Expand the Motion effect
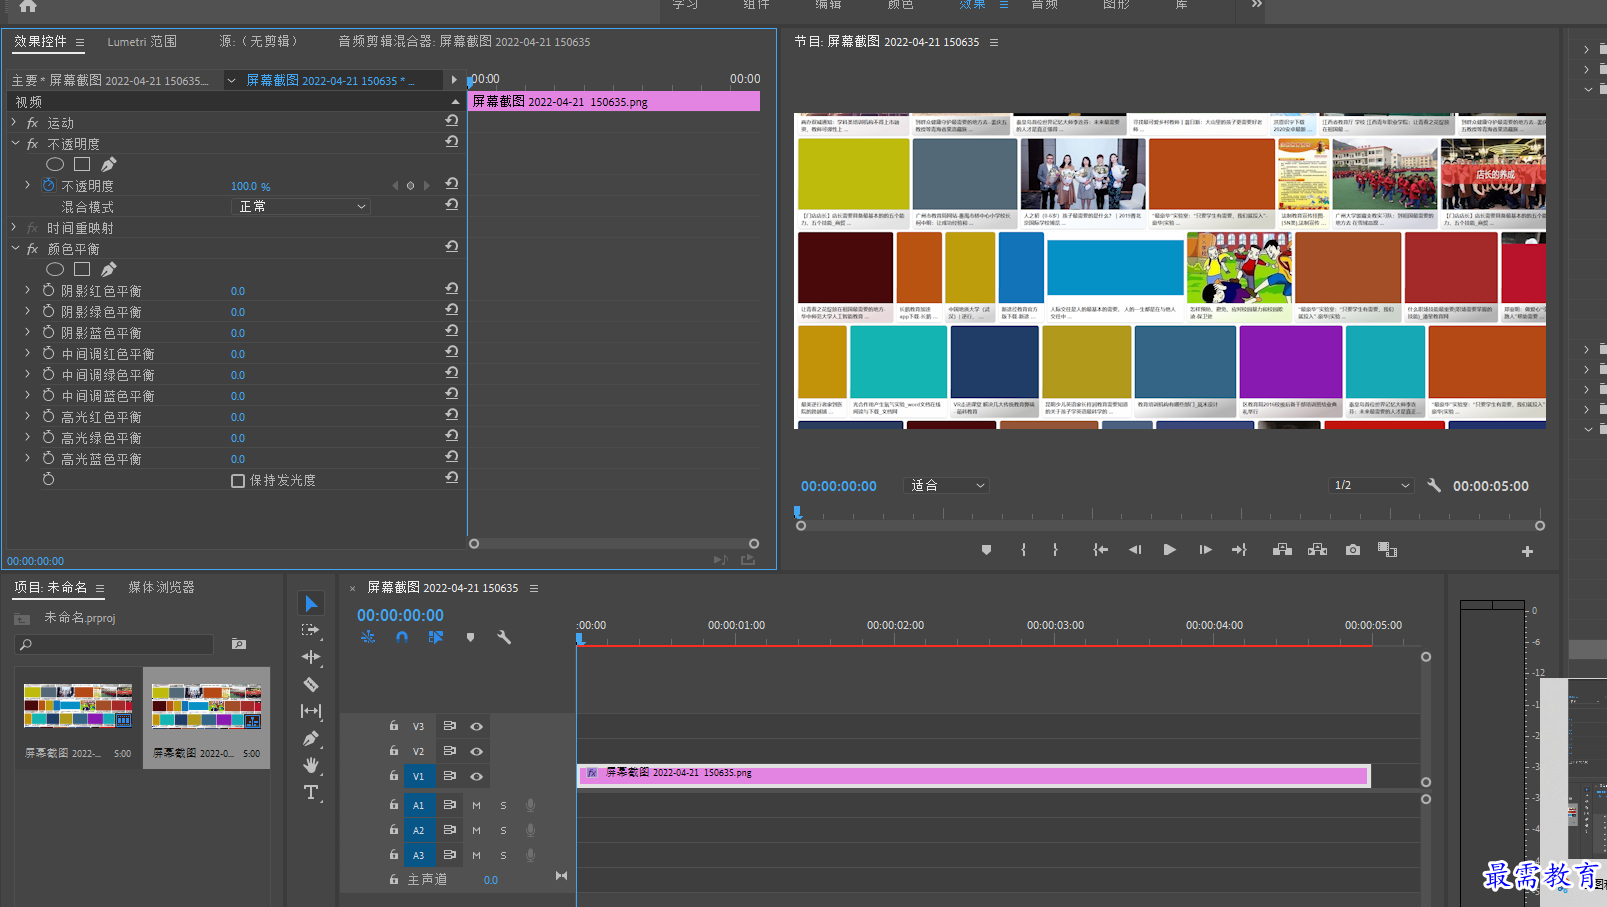This screenshot has height=907, width=1607. pyautogui.click(x=14, y=122)
